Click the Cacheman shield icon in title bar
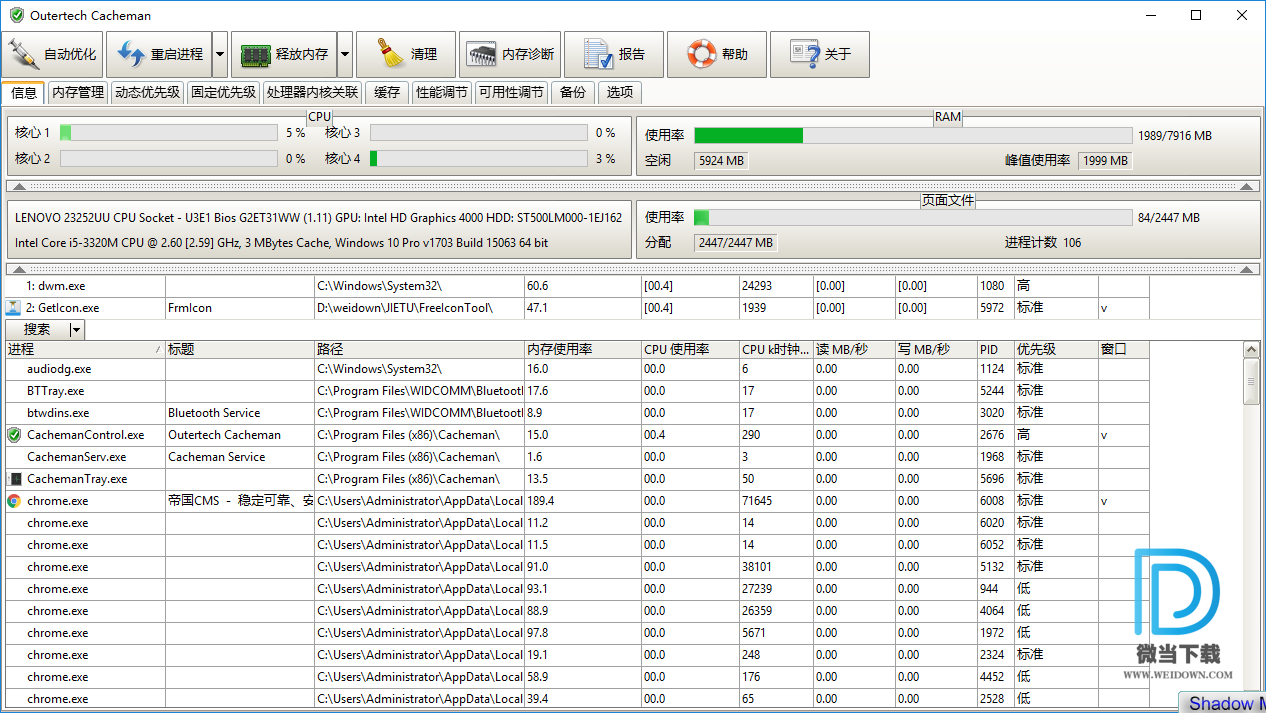Image resolution: width=1266 pixels, height=713 pixels. [16, 16]
